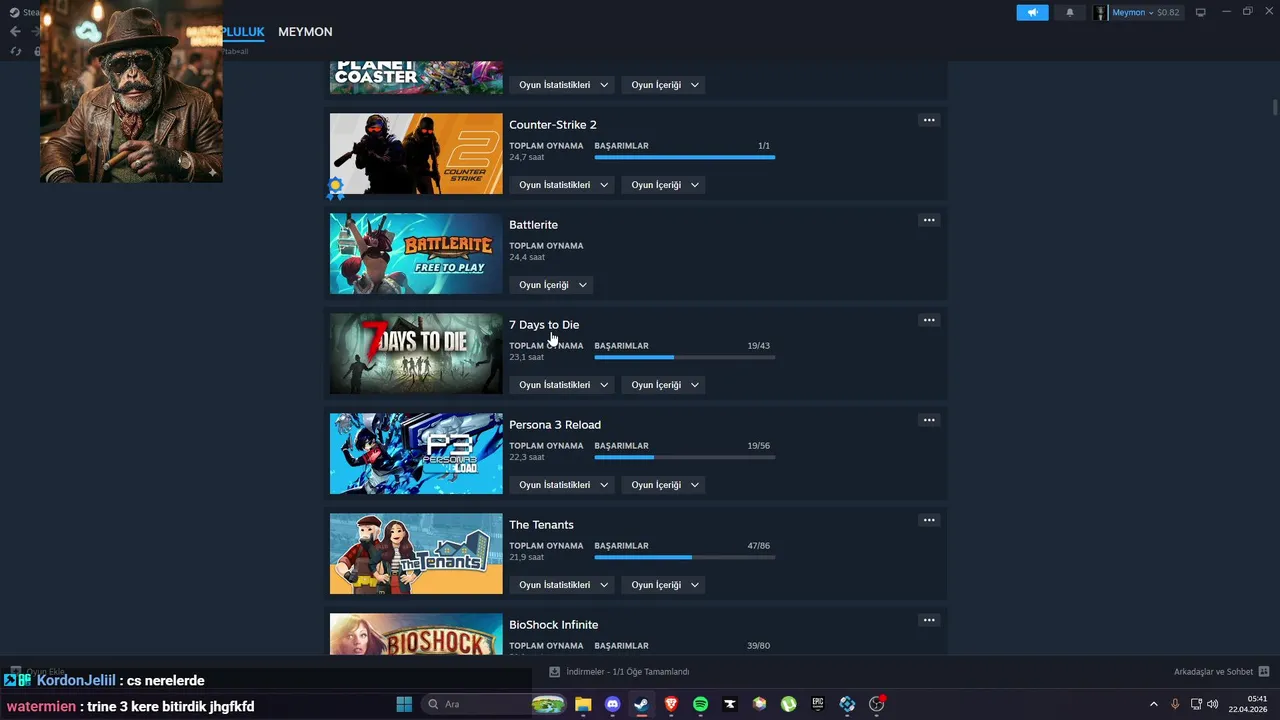Click the Counter-Strike 2 game thumbnail

pyautogui.click(x=416, y=153)
